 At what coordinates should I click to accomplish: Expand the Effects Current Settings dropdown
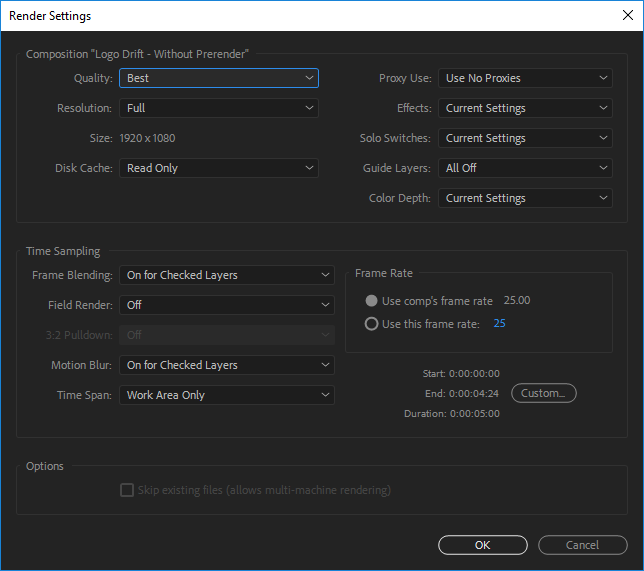[525, 108]
